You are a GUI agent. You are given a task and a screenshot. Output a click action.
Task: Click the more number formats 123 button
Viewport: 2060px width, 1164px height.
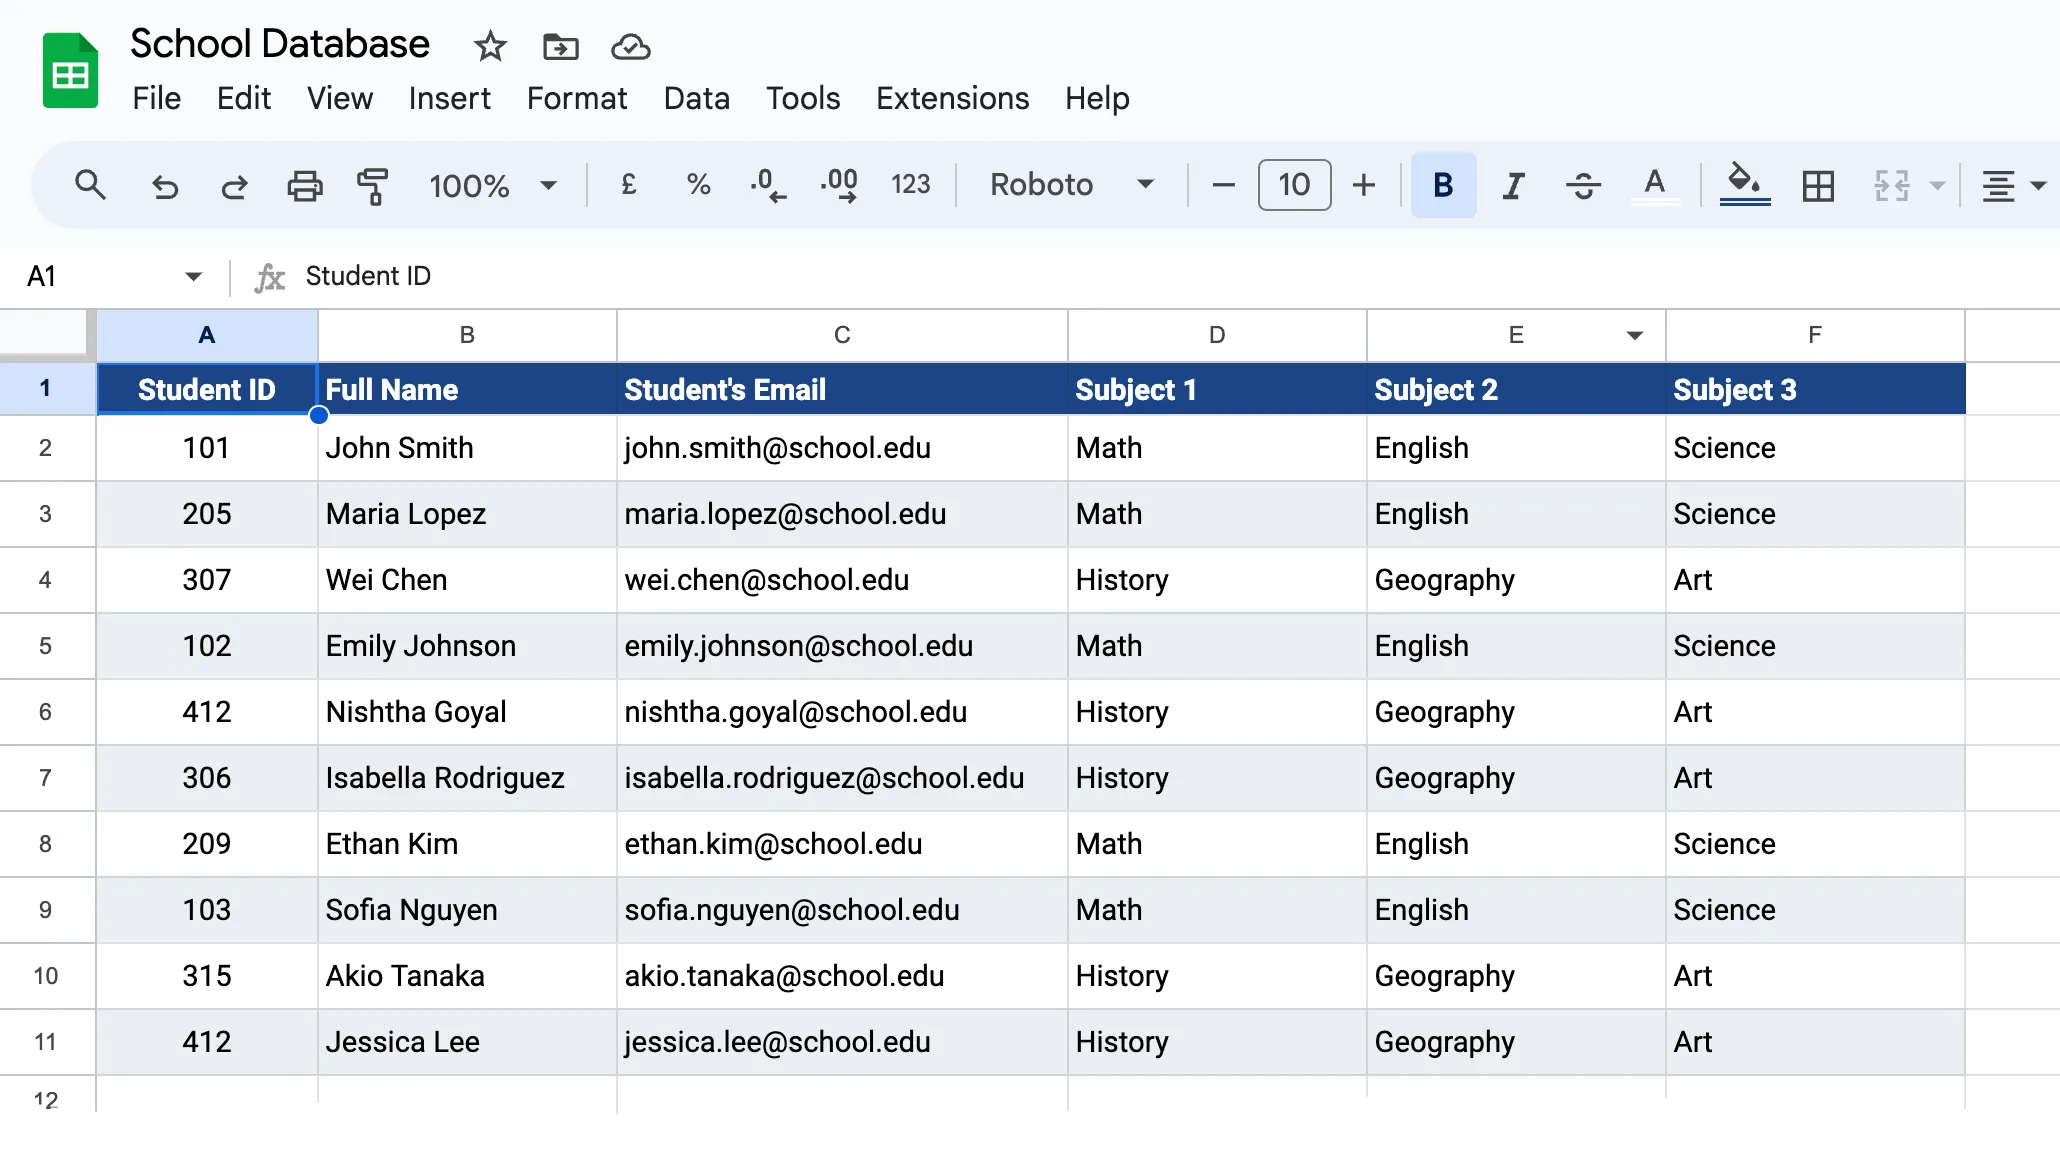(910, 185)
